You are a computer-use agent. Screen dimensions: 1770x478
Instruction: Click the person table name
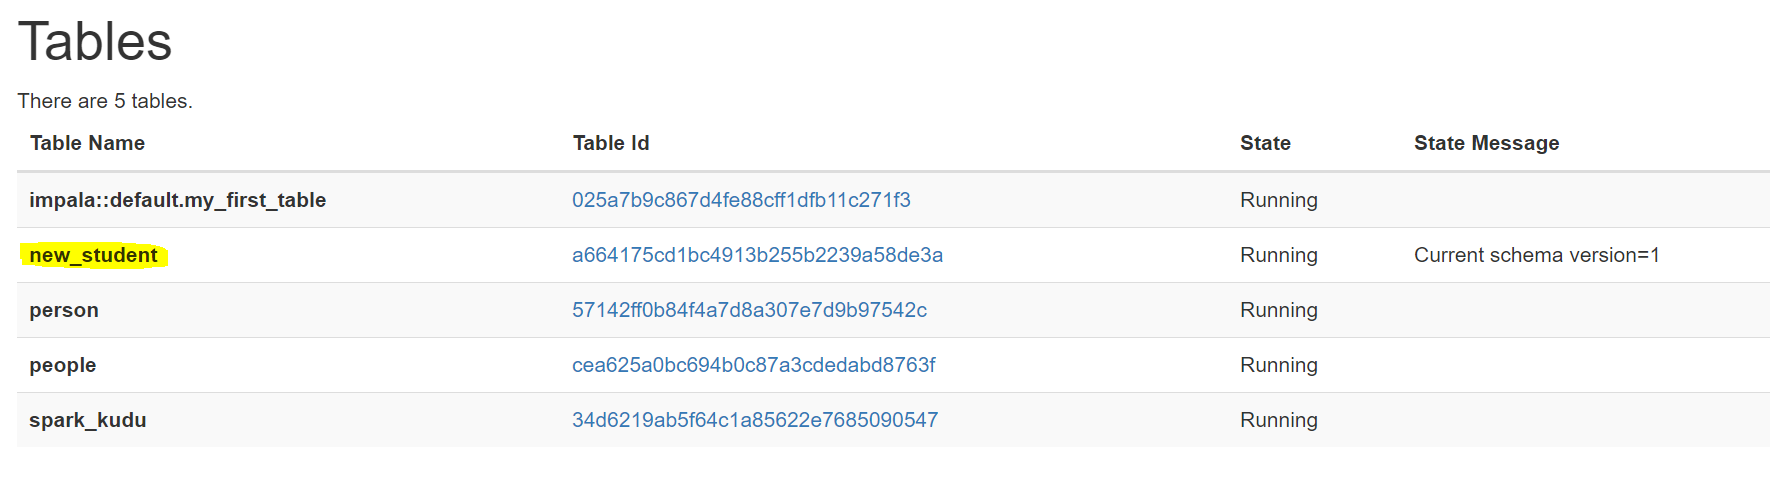pyautogui.click(x=64, y=310)
